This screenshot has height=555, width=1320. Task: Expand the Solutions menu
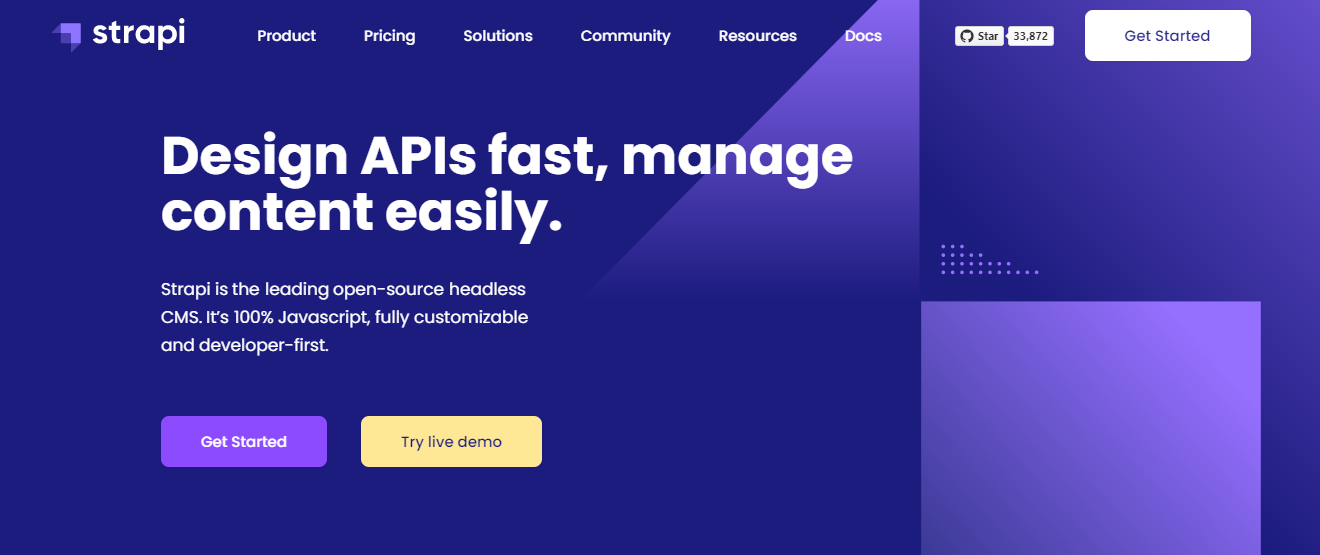pyautogui.click(x=497, y=36)
